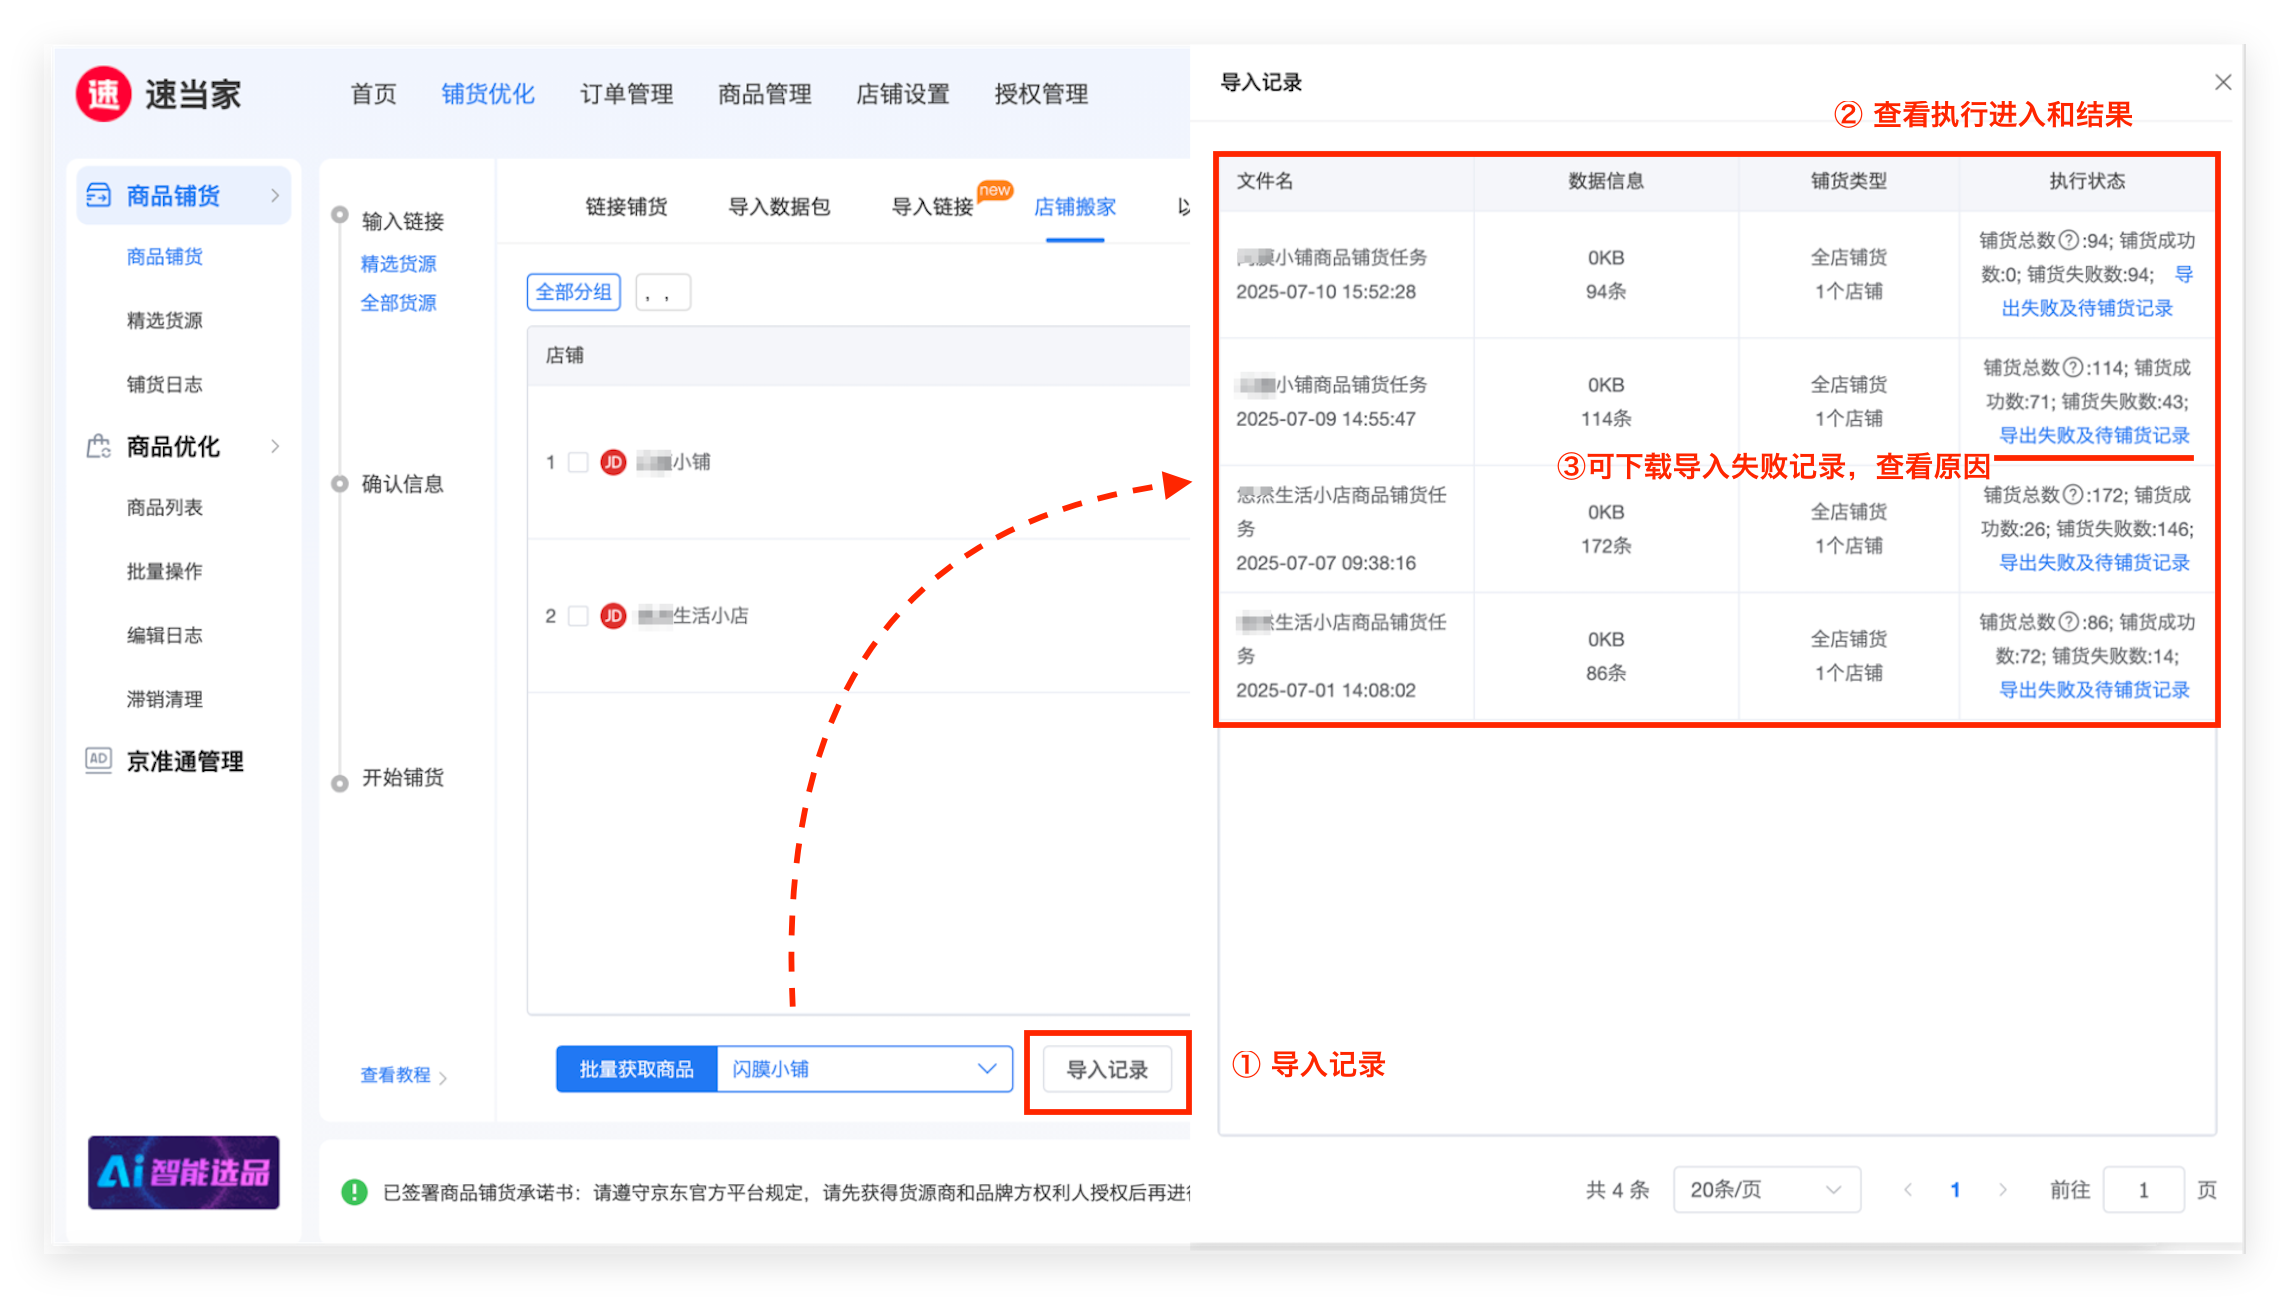Expand the 商品优化 sidebar chevron

tap(275, 446)
